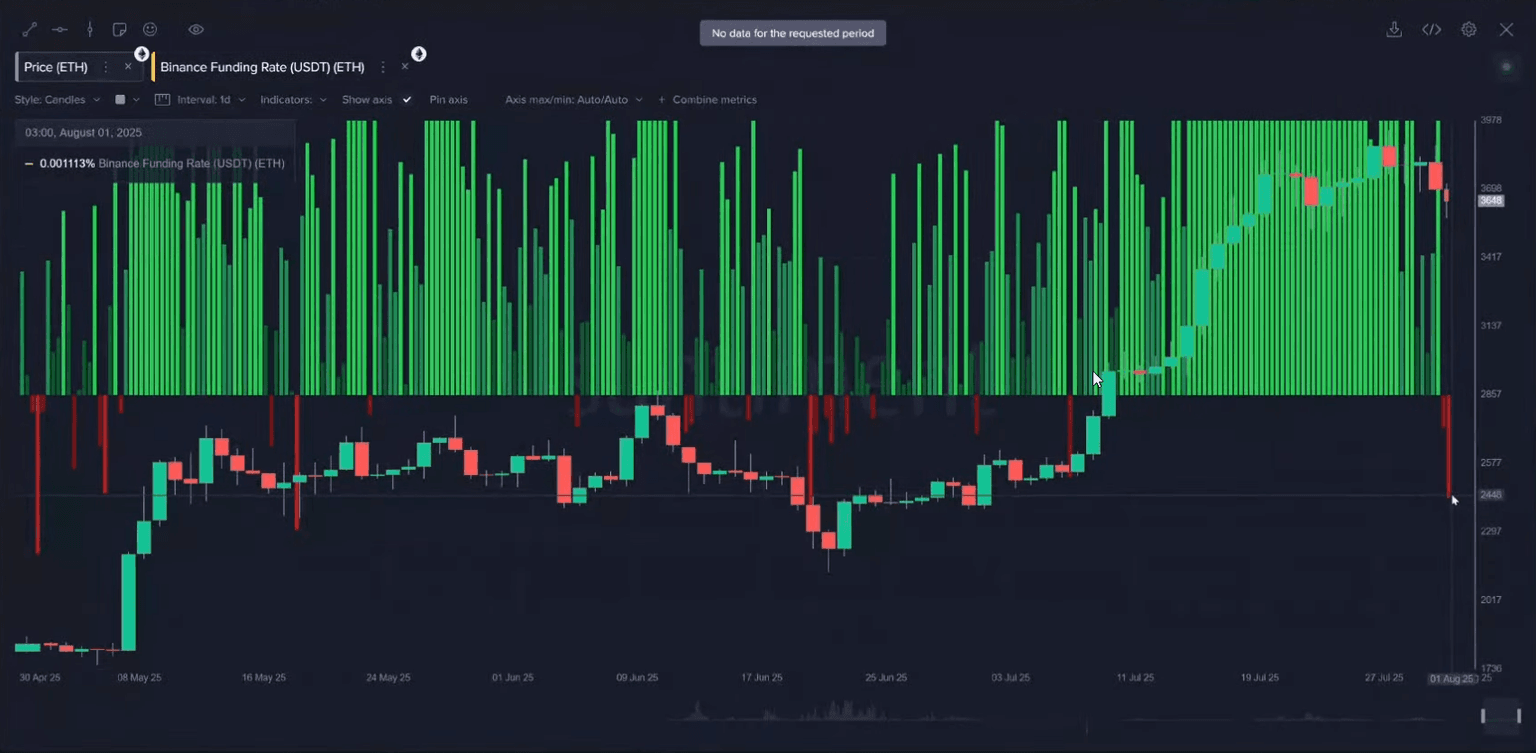
Task: Open the metric color swatch picker
Action: [x=120, y=100]
